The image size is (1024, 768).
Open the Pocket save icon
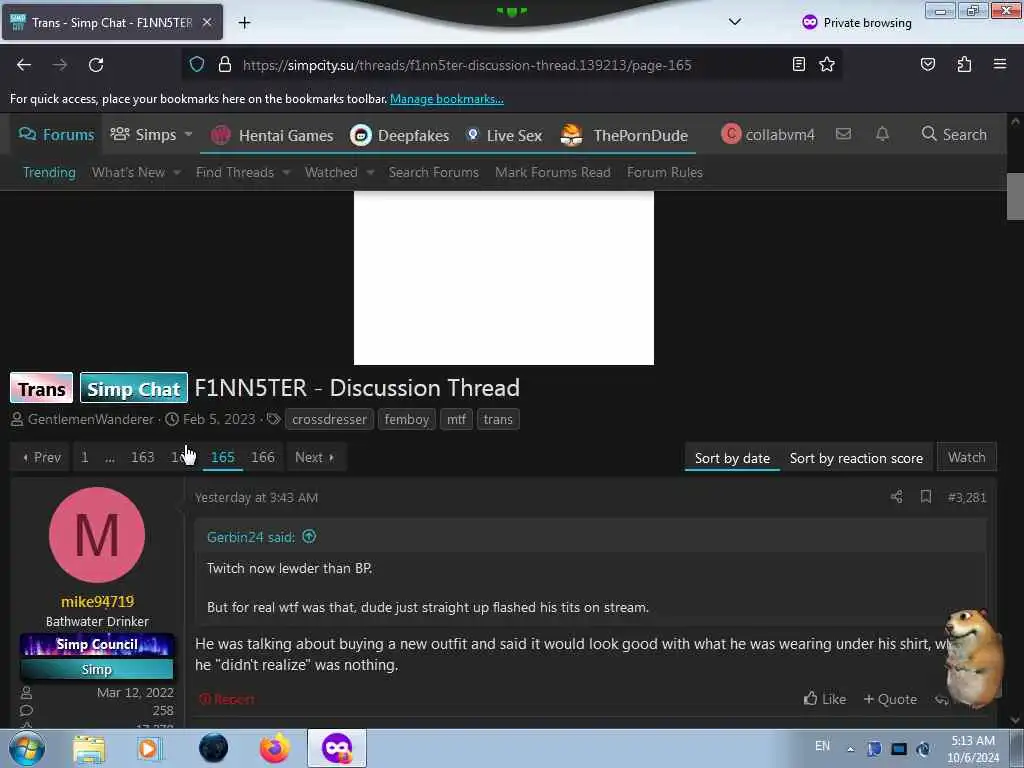pyautogui.click(x=928, y=64)
